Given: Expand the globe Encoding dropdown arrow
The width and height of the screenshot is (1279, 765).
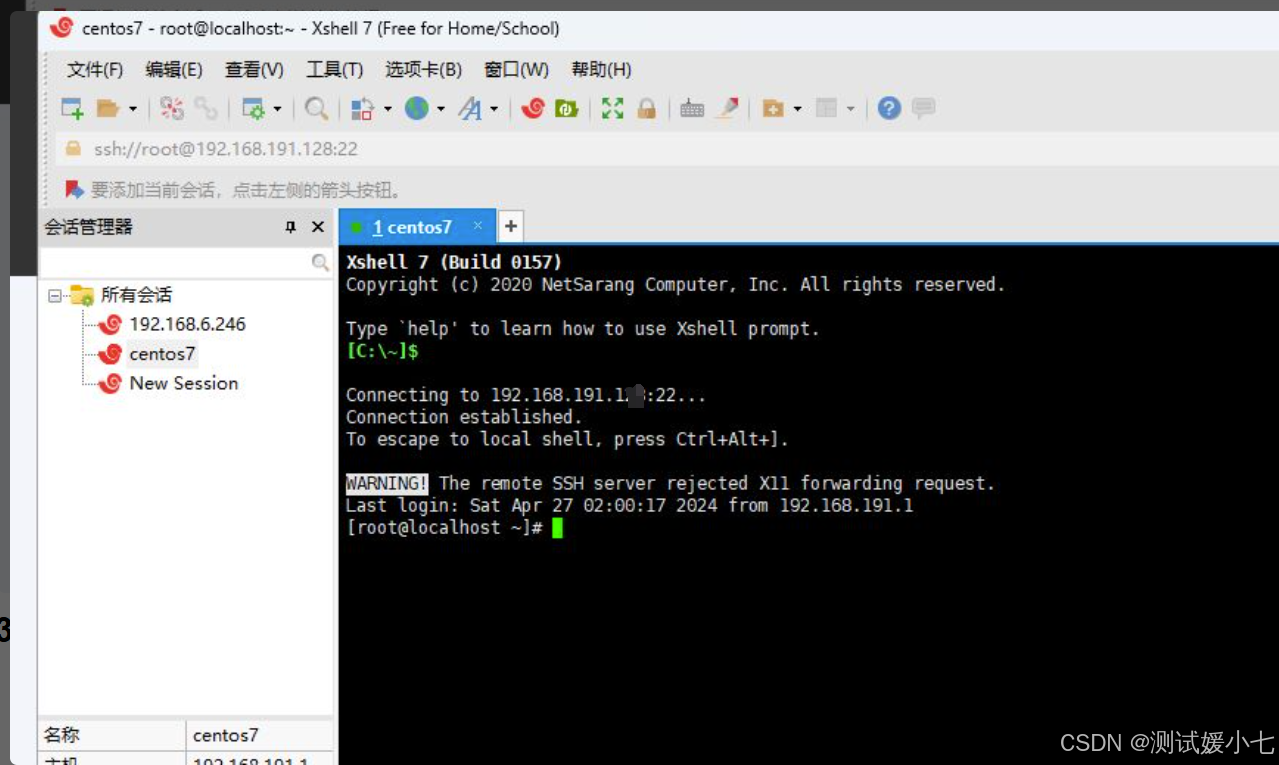Looking at the screenshot, I should (440, 109).
